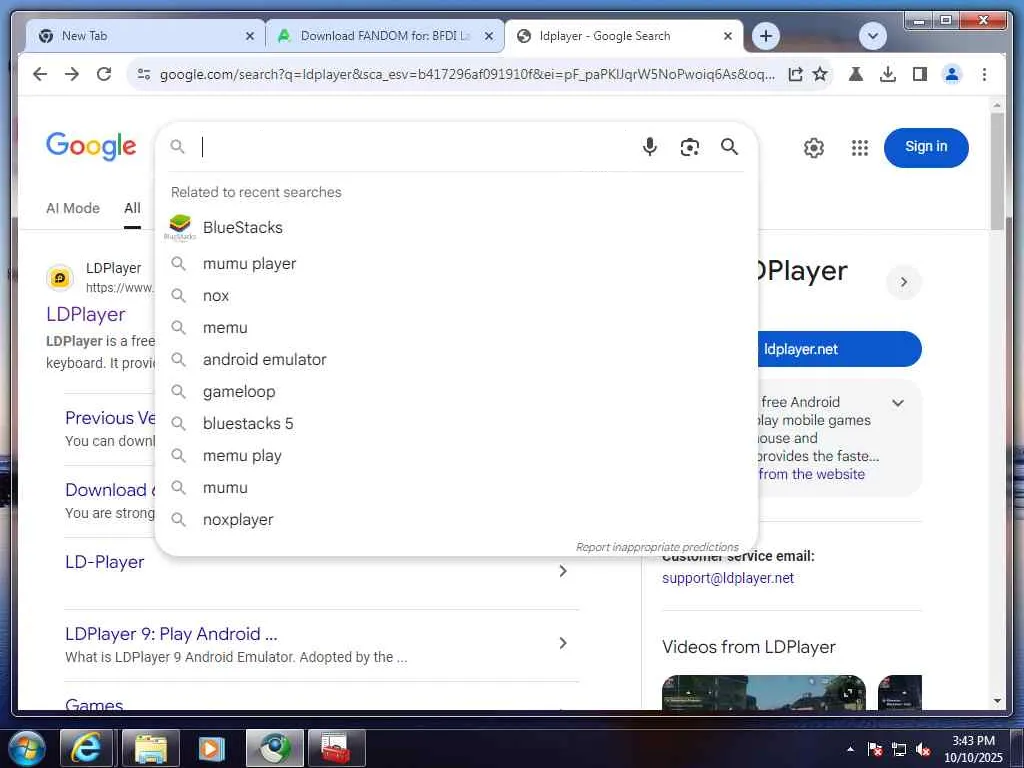
Task: Open the Google apps grid
Action: [859, 148]
